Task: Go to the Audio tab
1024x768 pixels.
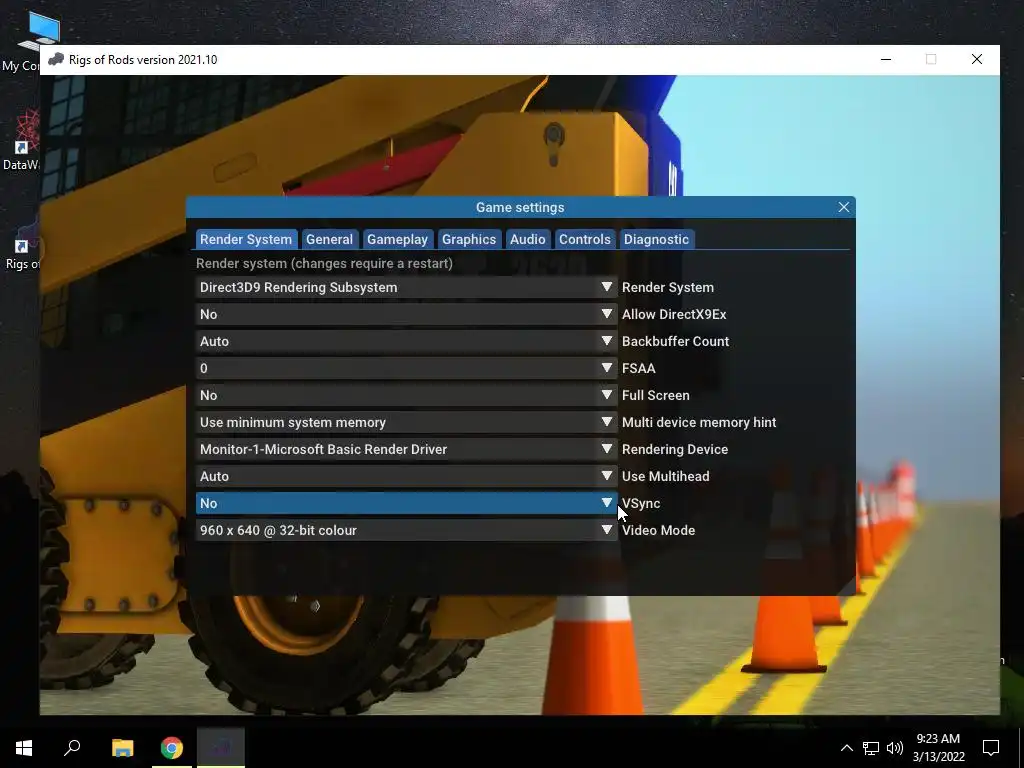Action: tap(528, 239)
